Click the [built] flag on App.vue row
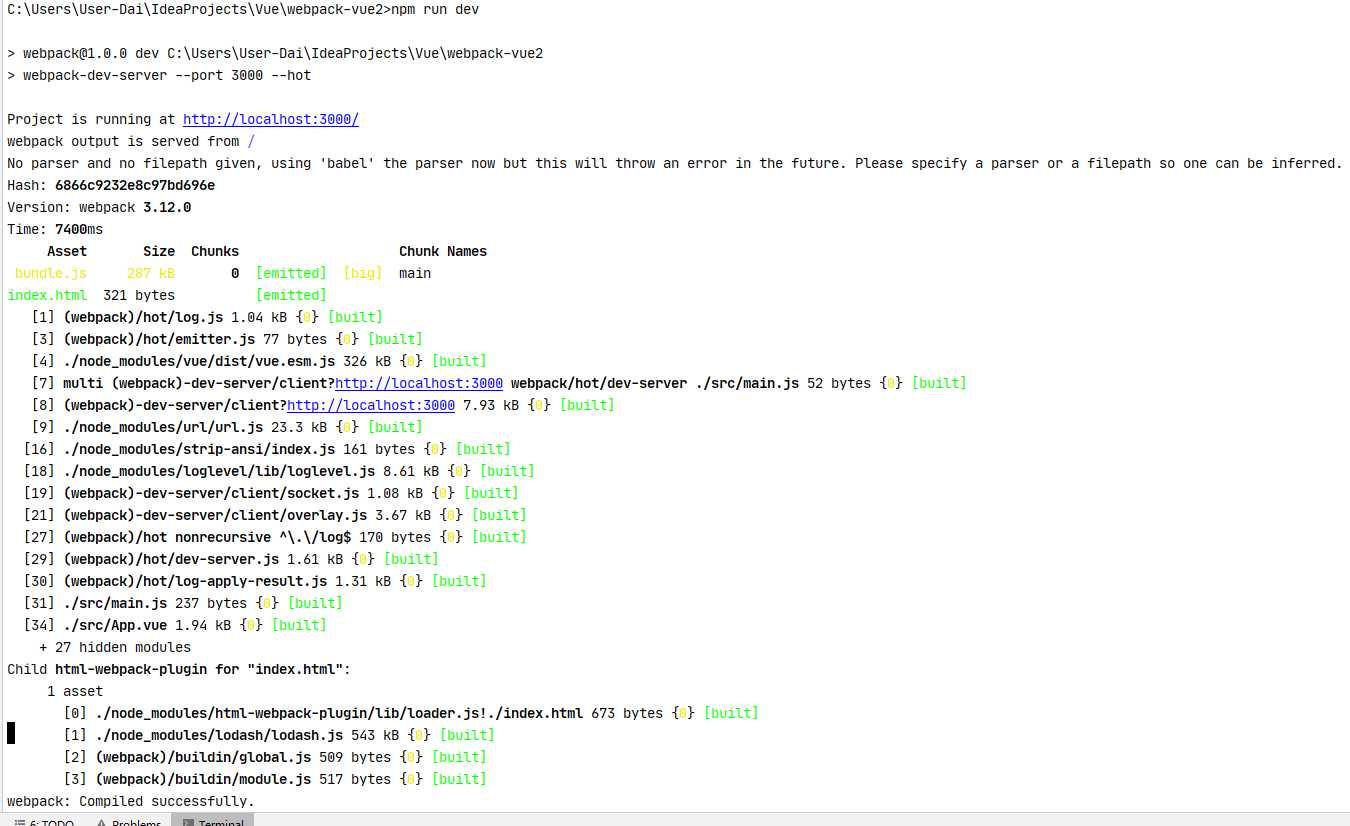 299,625
